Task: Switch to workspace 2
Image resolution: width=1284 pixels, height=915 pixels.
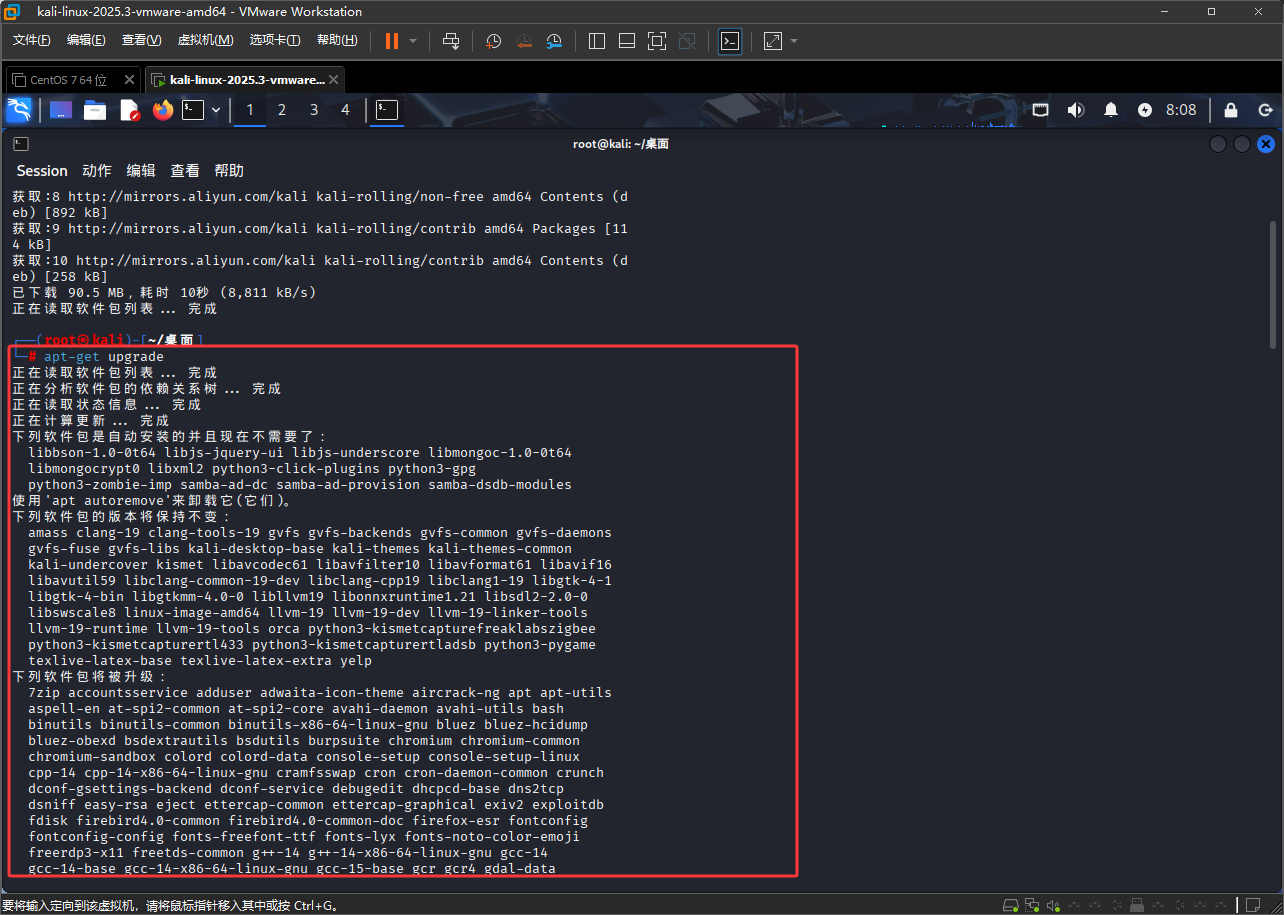Action: tap(282, 110)
